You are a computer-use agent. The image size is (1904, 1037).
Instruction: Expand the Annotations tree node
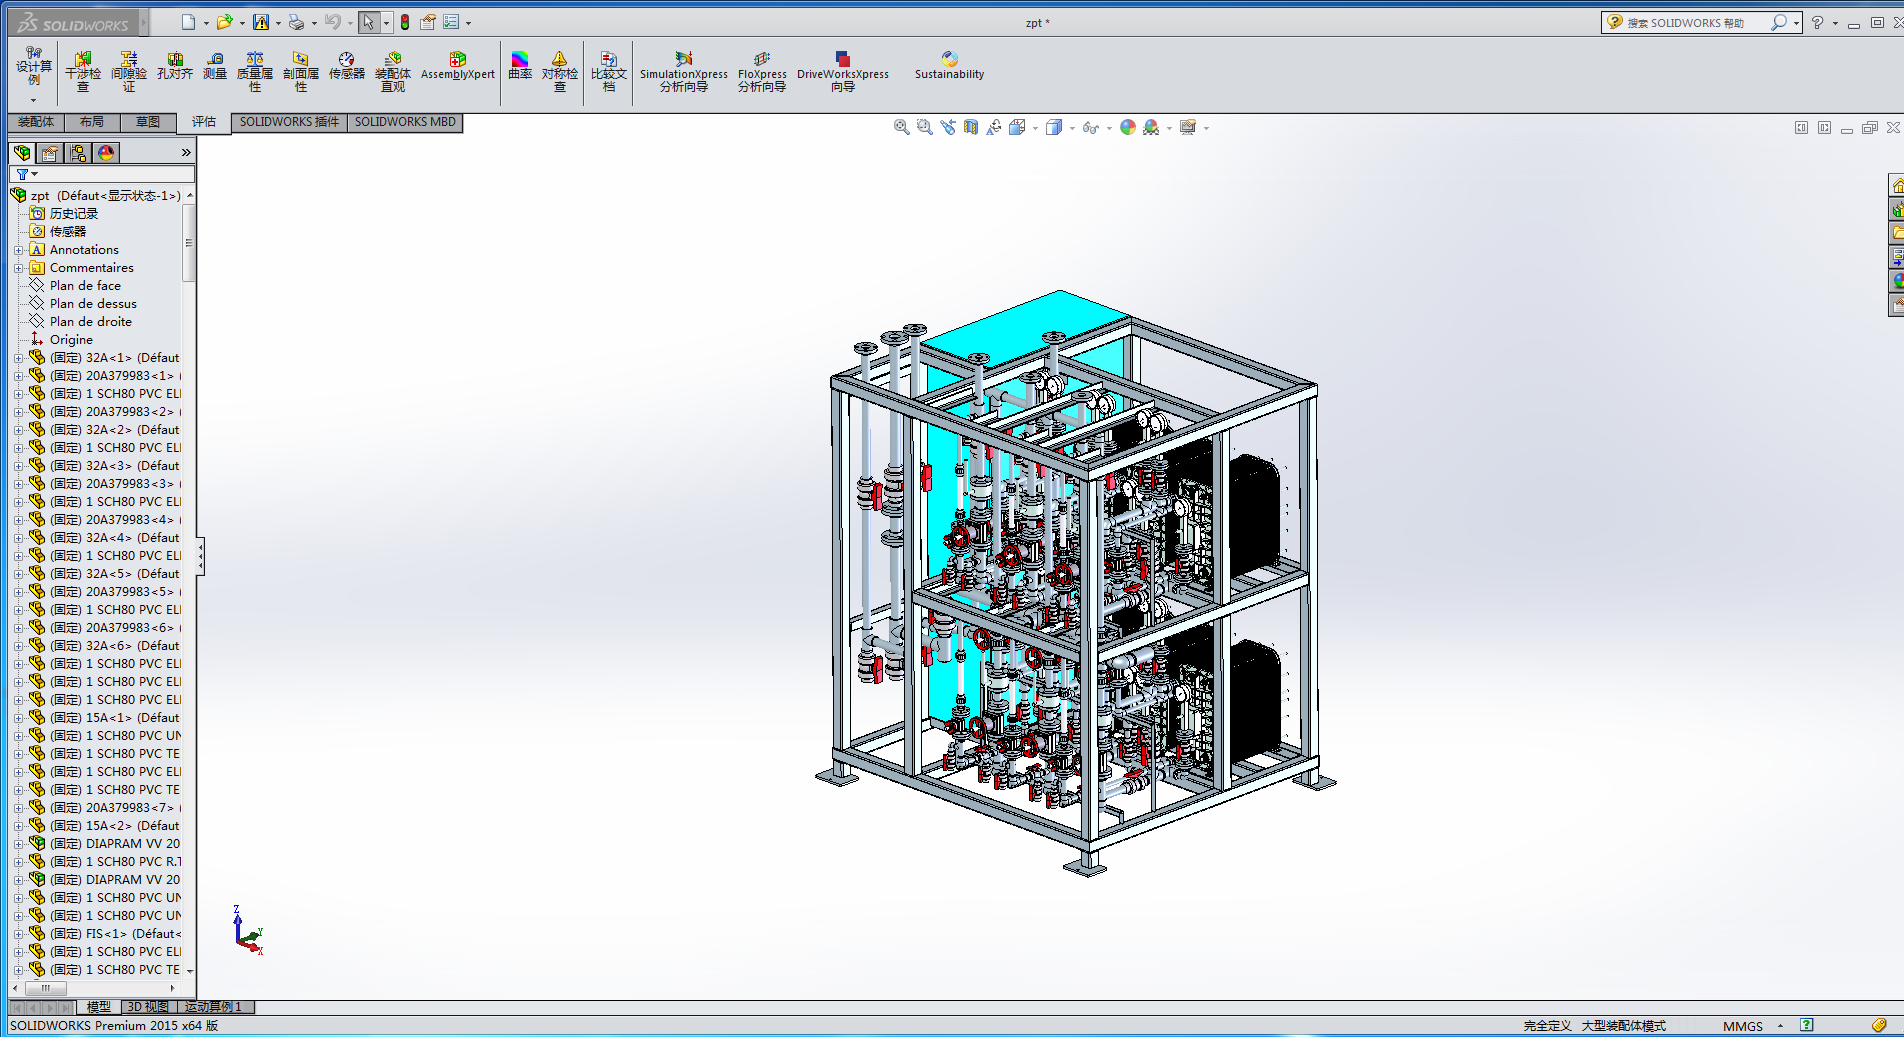[x=18, y=250]
